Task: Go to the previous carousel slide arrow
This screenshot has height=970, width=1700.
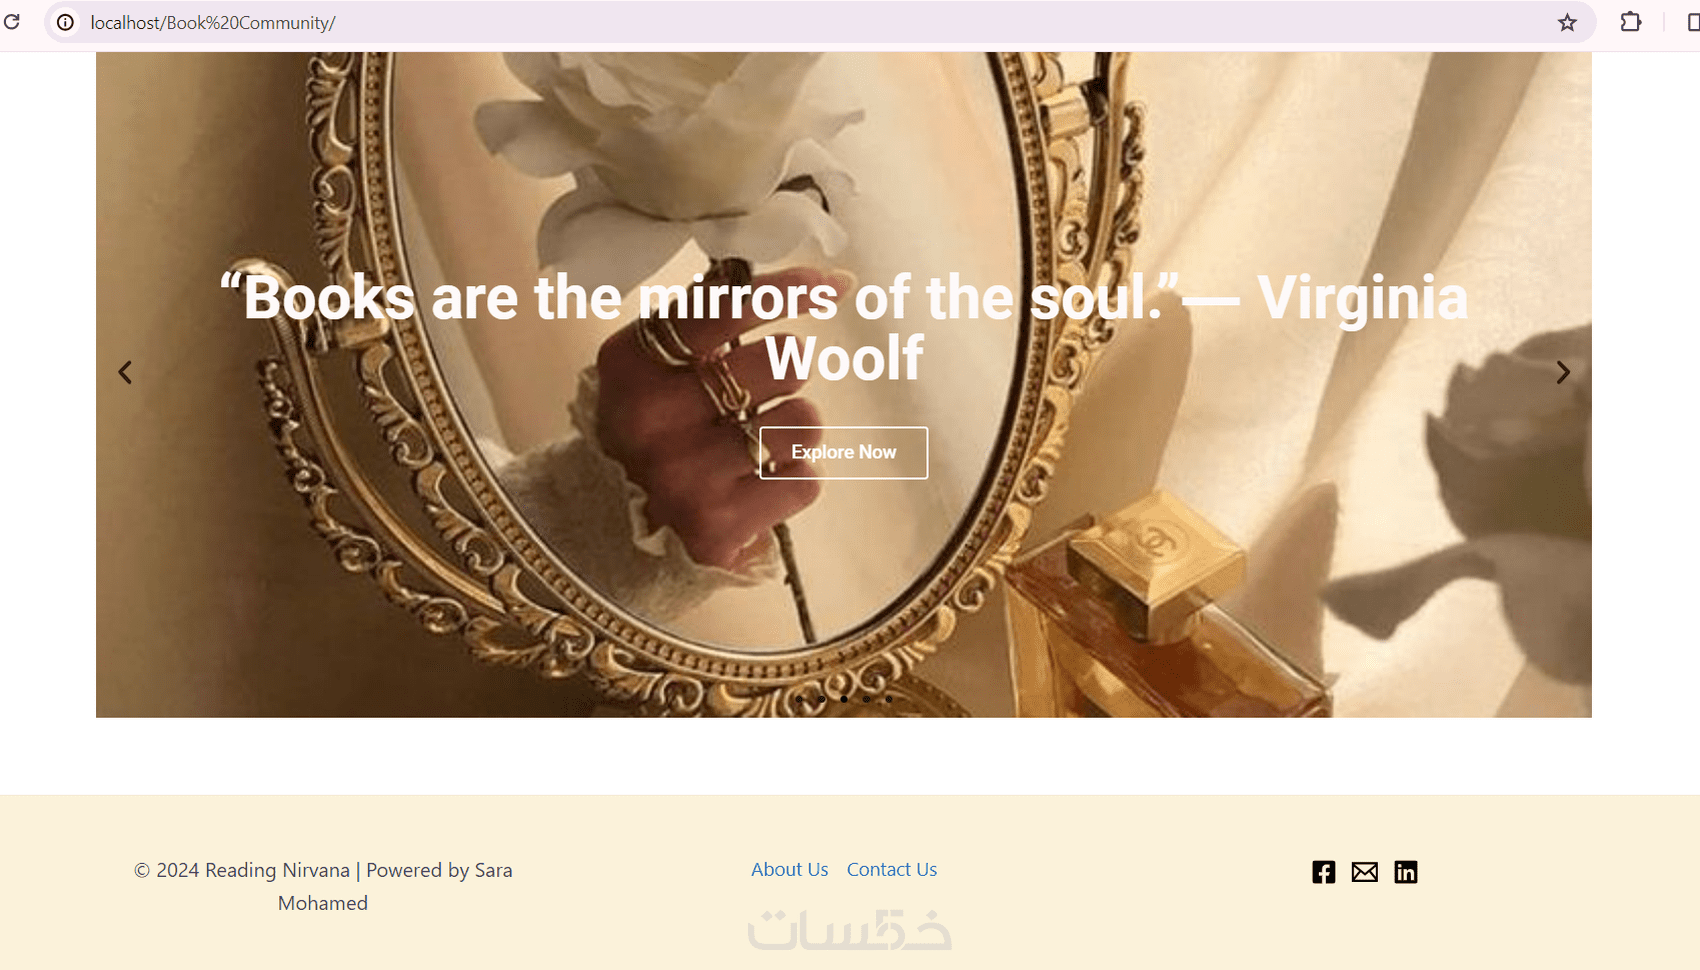Action: coord(125,372)
